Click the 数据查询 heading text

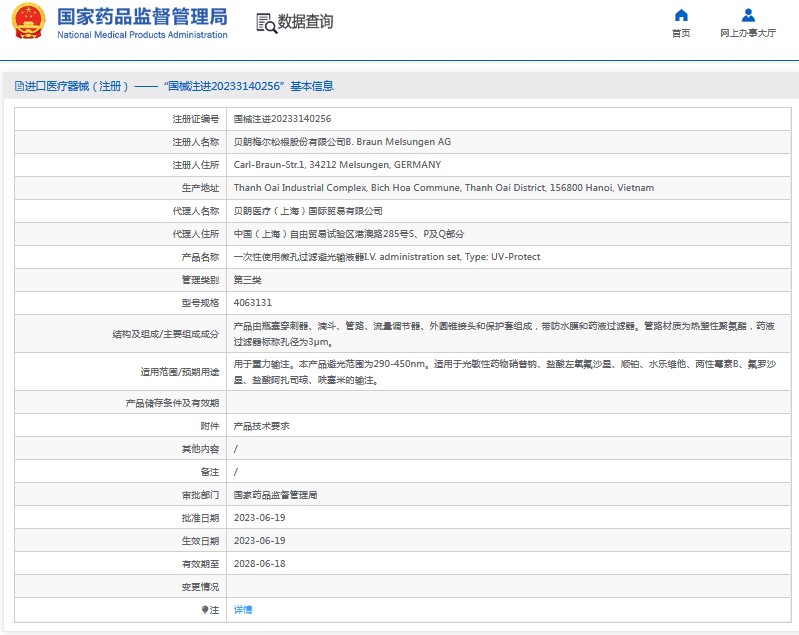tap(305, 22)
